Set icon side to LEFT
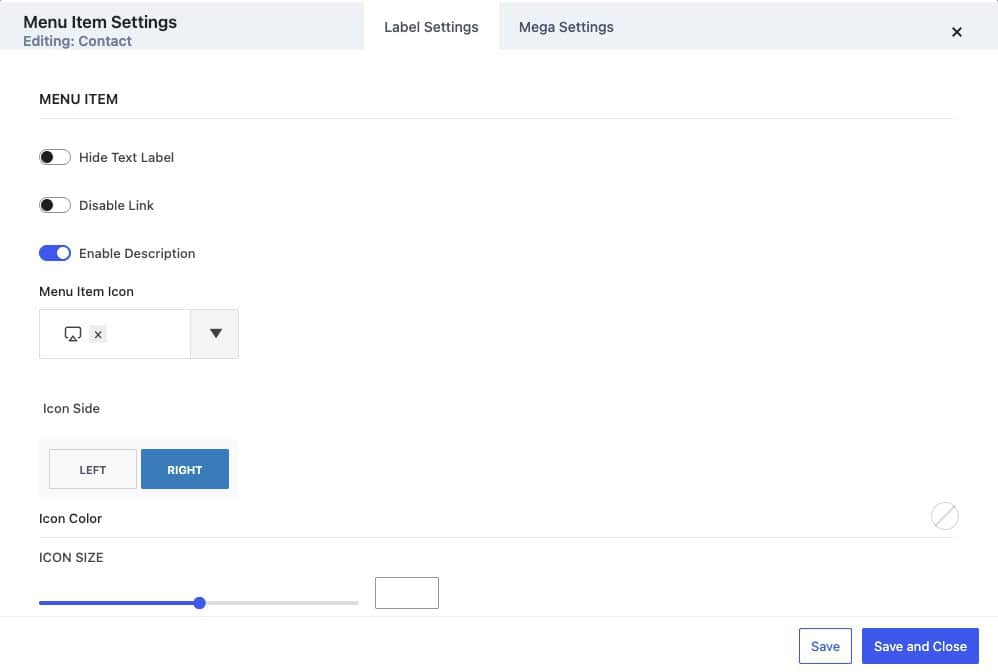 click(x=92, y=468)
